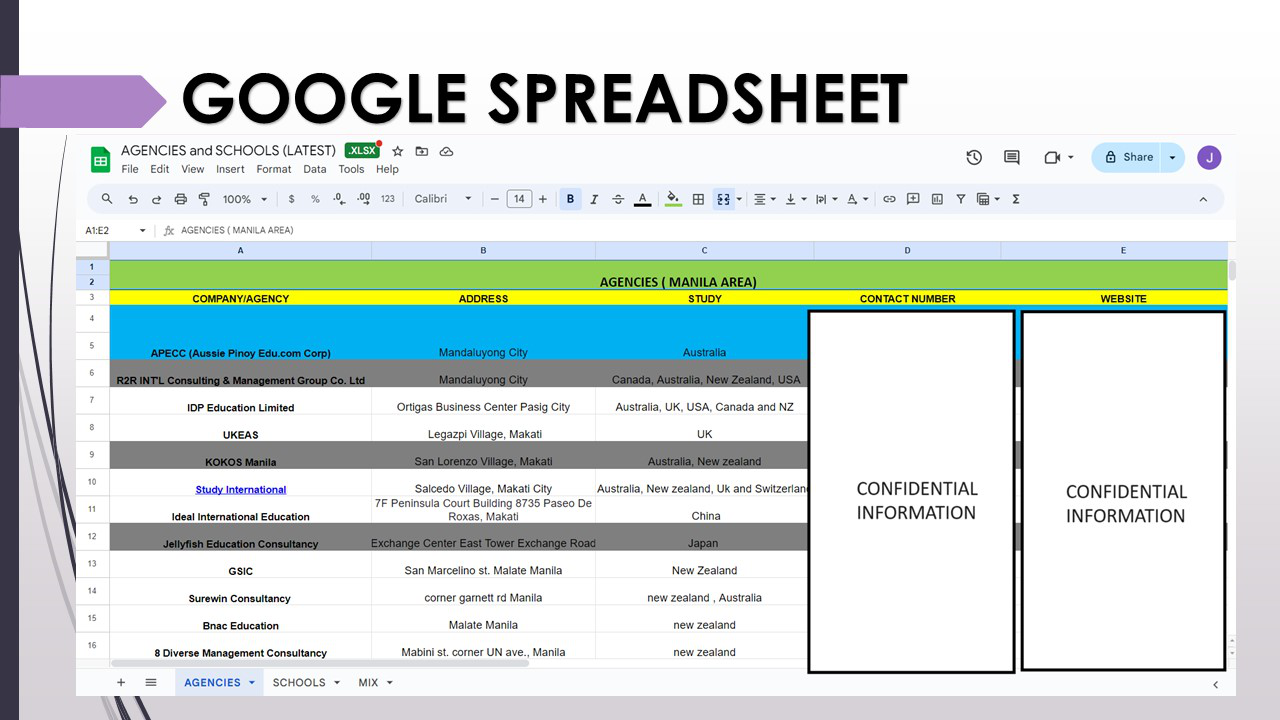The height and width of the screenshot is (720, 1280).
Task: Open the 123 number format menu
Action: (x=388, y=199)
